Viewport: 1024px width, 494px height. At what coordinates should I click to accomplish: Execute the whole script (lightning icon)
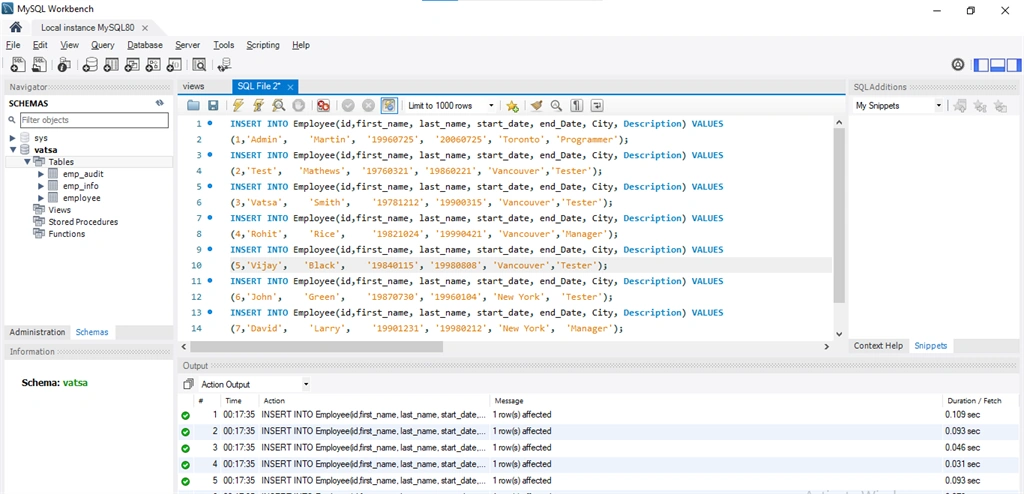click(238, 105)
